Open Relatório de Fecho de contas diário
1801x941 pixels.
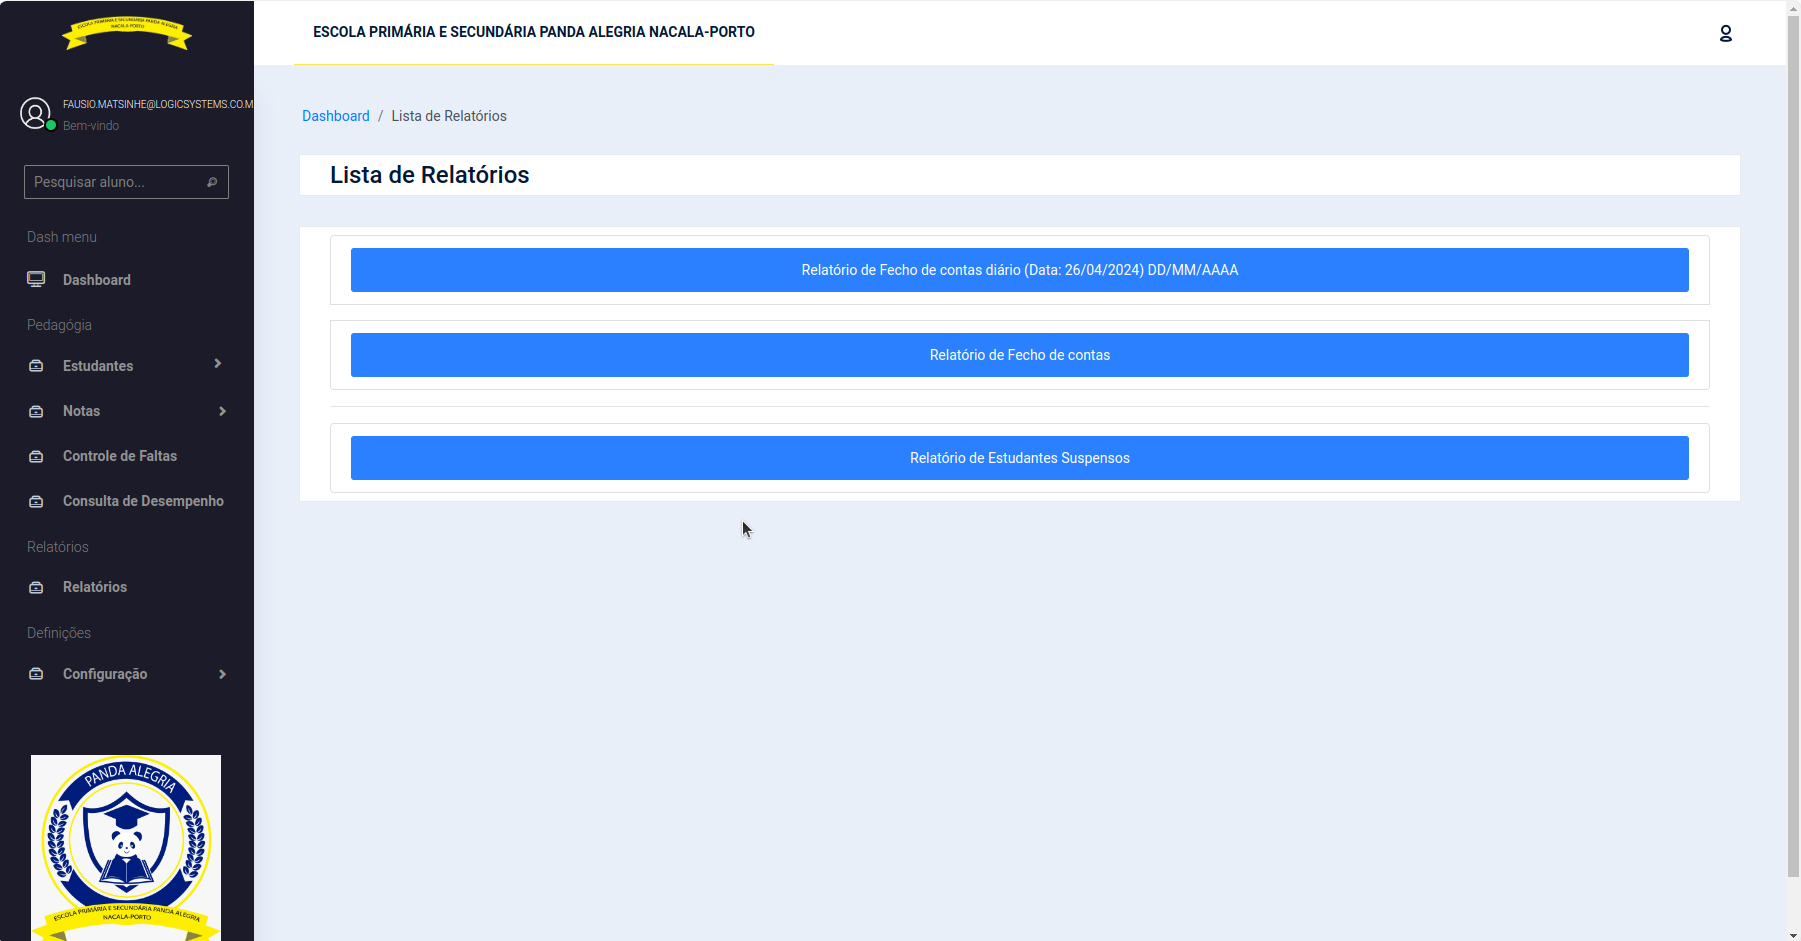[1019, 270]
